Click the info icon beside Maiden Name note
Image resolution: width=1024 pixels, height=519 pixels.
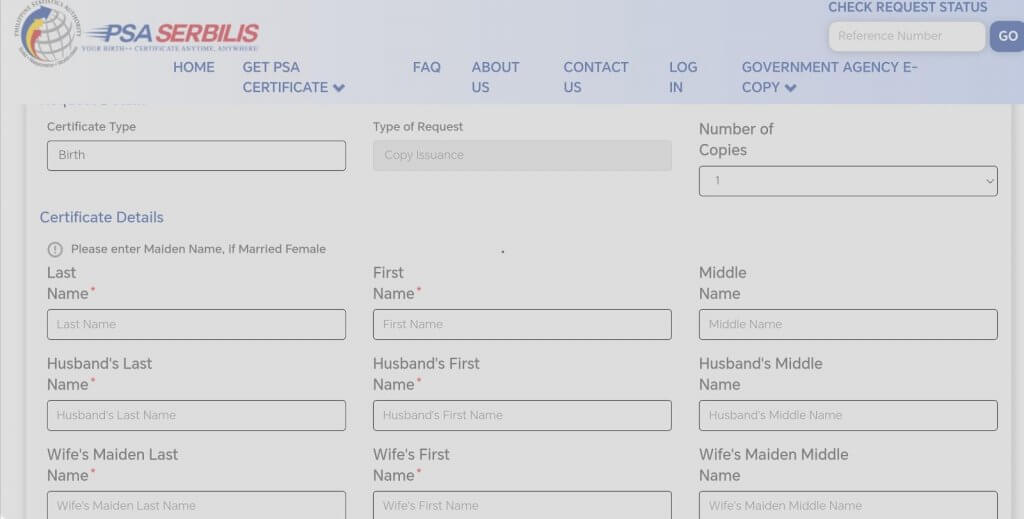[55, 249]
